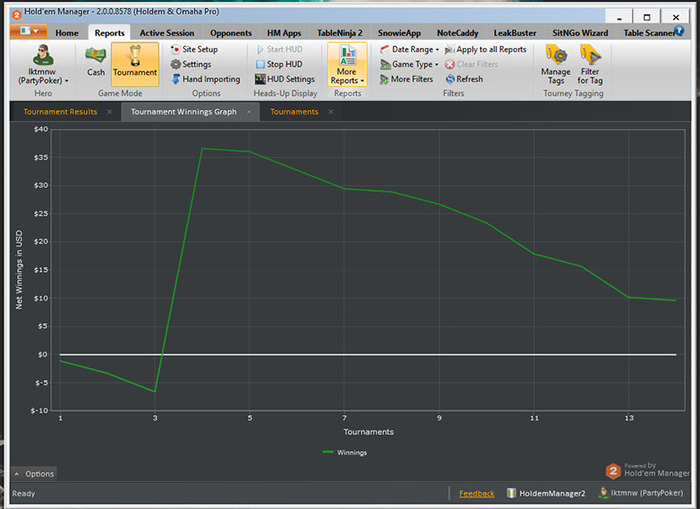Open the lktmnw (PartyPoker) hero selector
Image resolution: width=700 pixels, height=509 pixels.
pos(43,65)
